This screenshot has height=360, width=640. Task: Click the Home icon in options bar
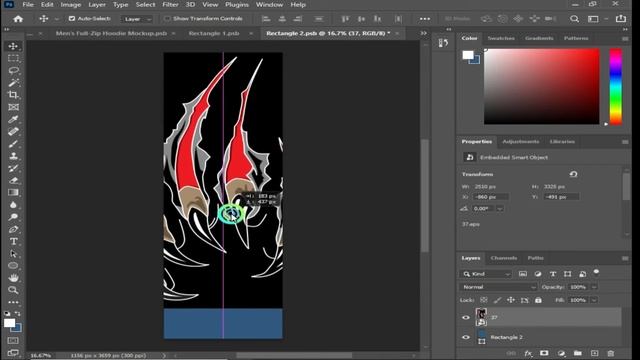18,19
